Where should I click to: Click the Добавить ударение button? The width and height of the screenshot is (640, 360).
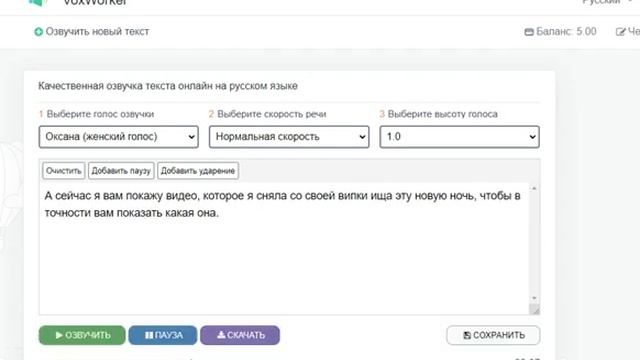click(198, 171)
